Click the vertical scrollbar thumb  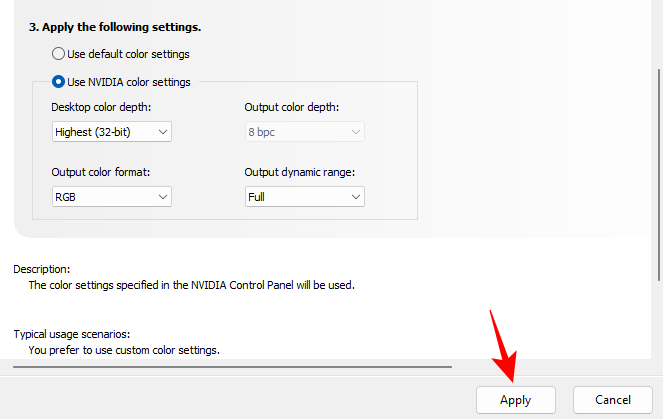click(658, 170)
